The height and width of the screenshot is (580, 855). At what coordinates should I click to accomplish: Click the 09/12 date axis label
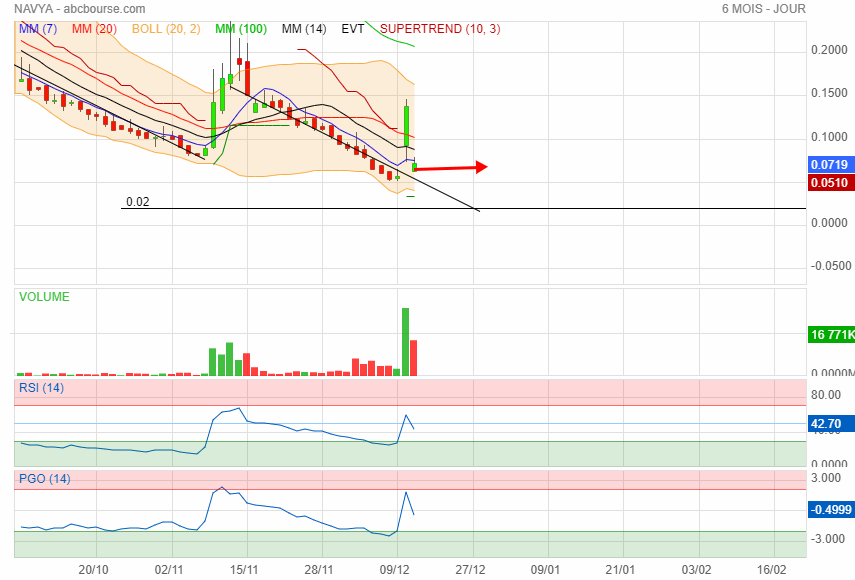coord(394,570)
